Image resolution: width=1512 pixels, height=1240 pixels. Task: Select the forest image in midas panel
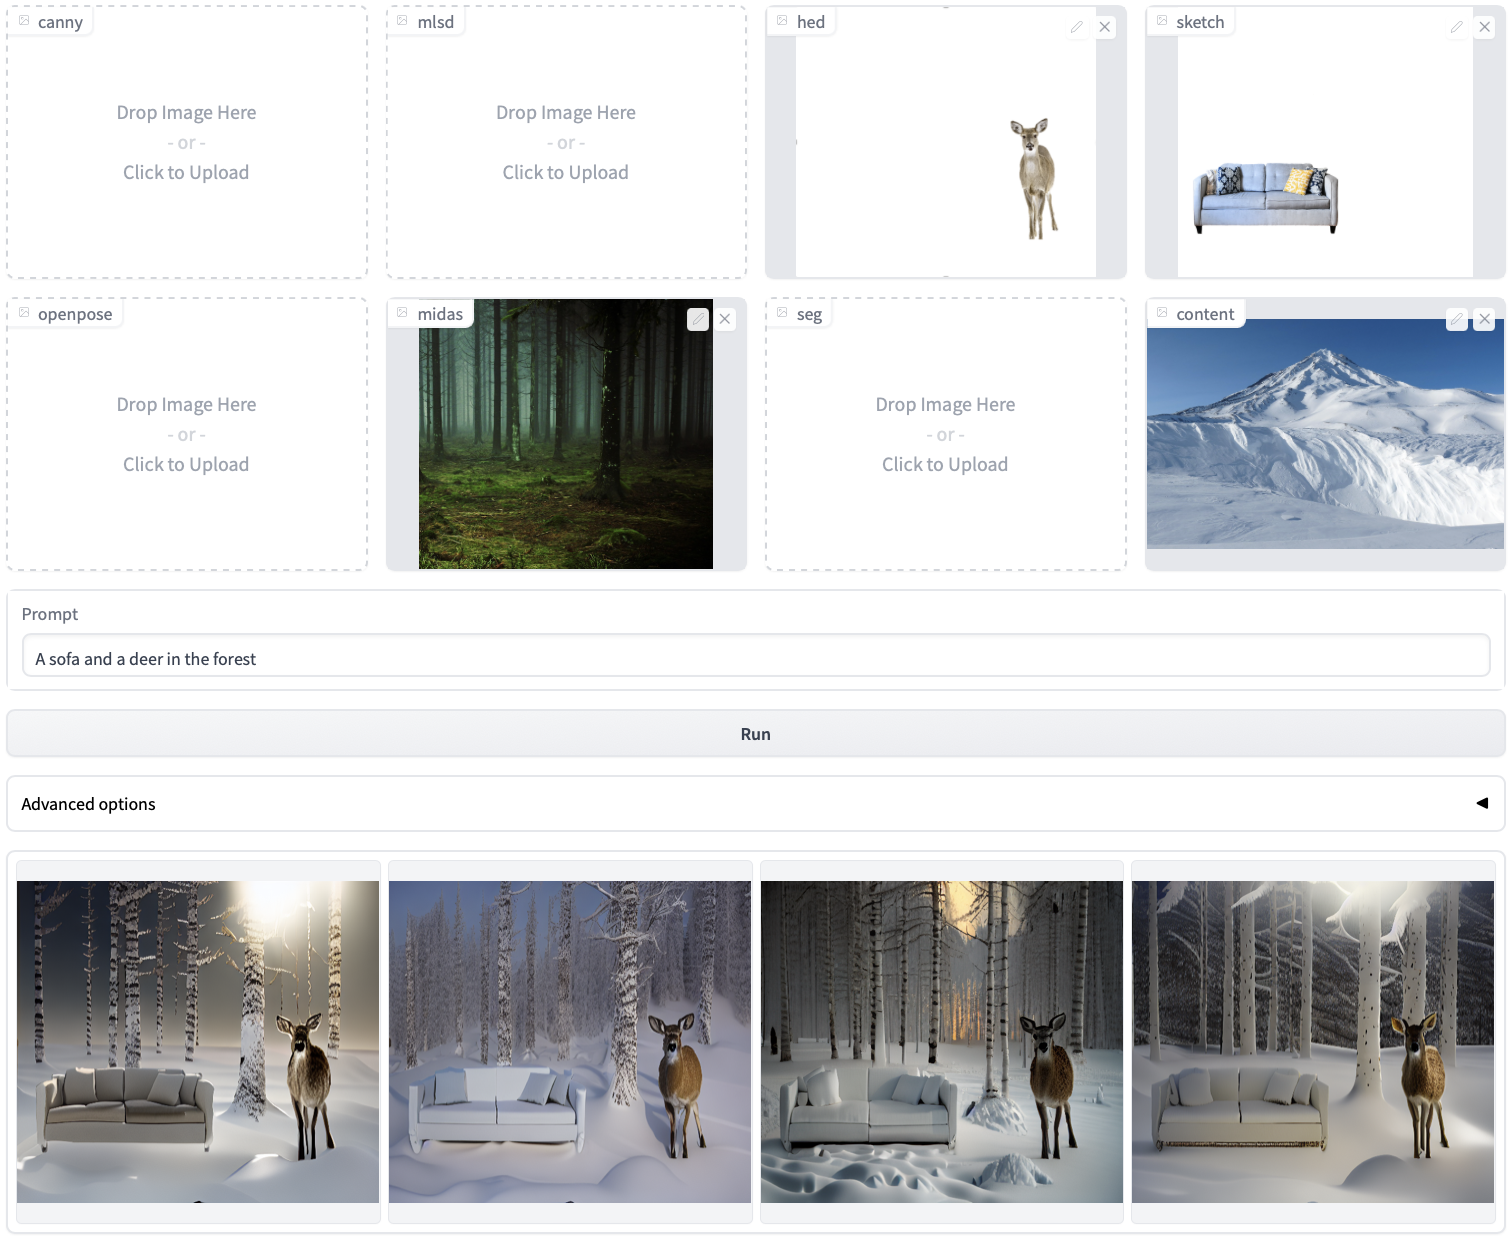pyautogui.click(x=566, y=434)
